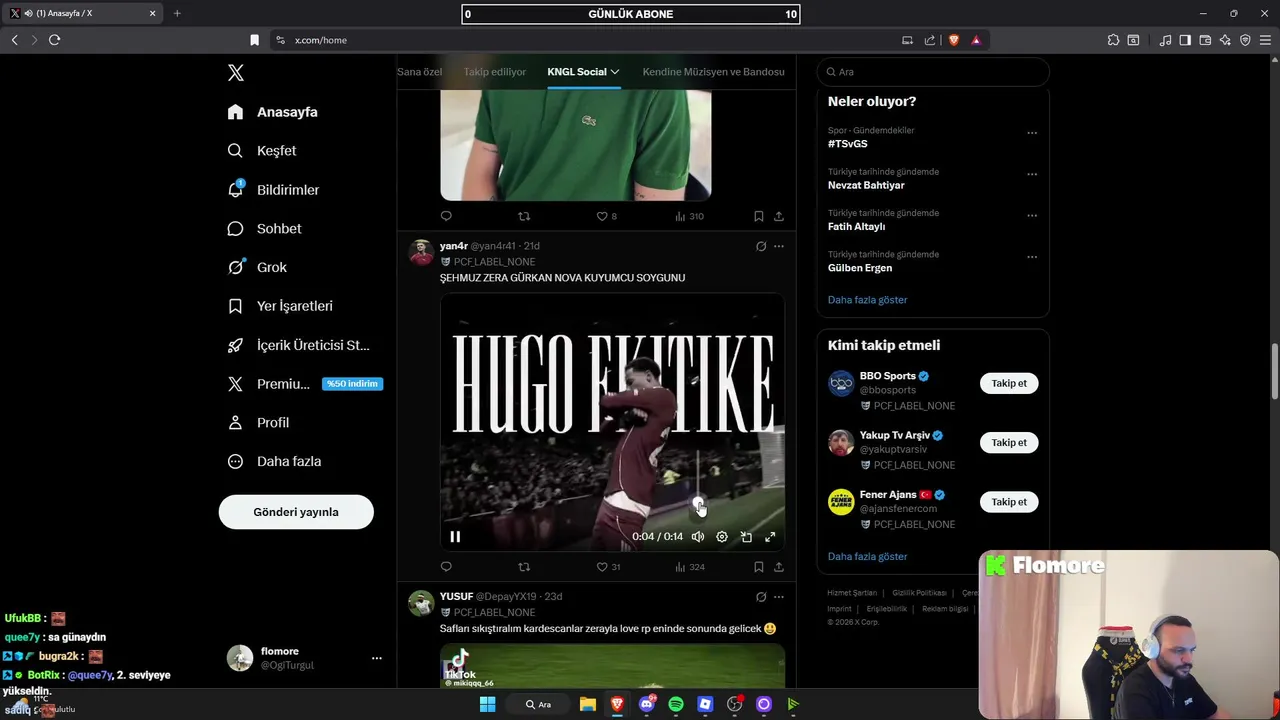This screenshot has height=720, width=1280.
Task: Open Grok icon on yan4r's post
Action: (761, 246)
